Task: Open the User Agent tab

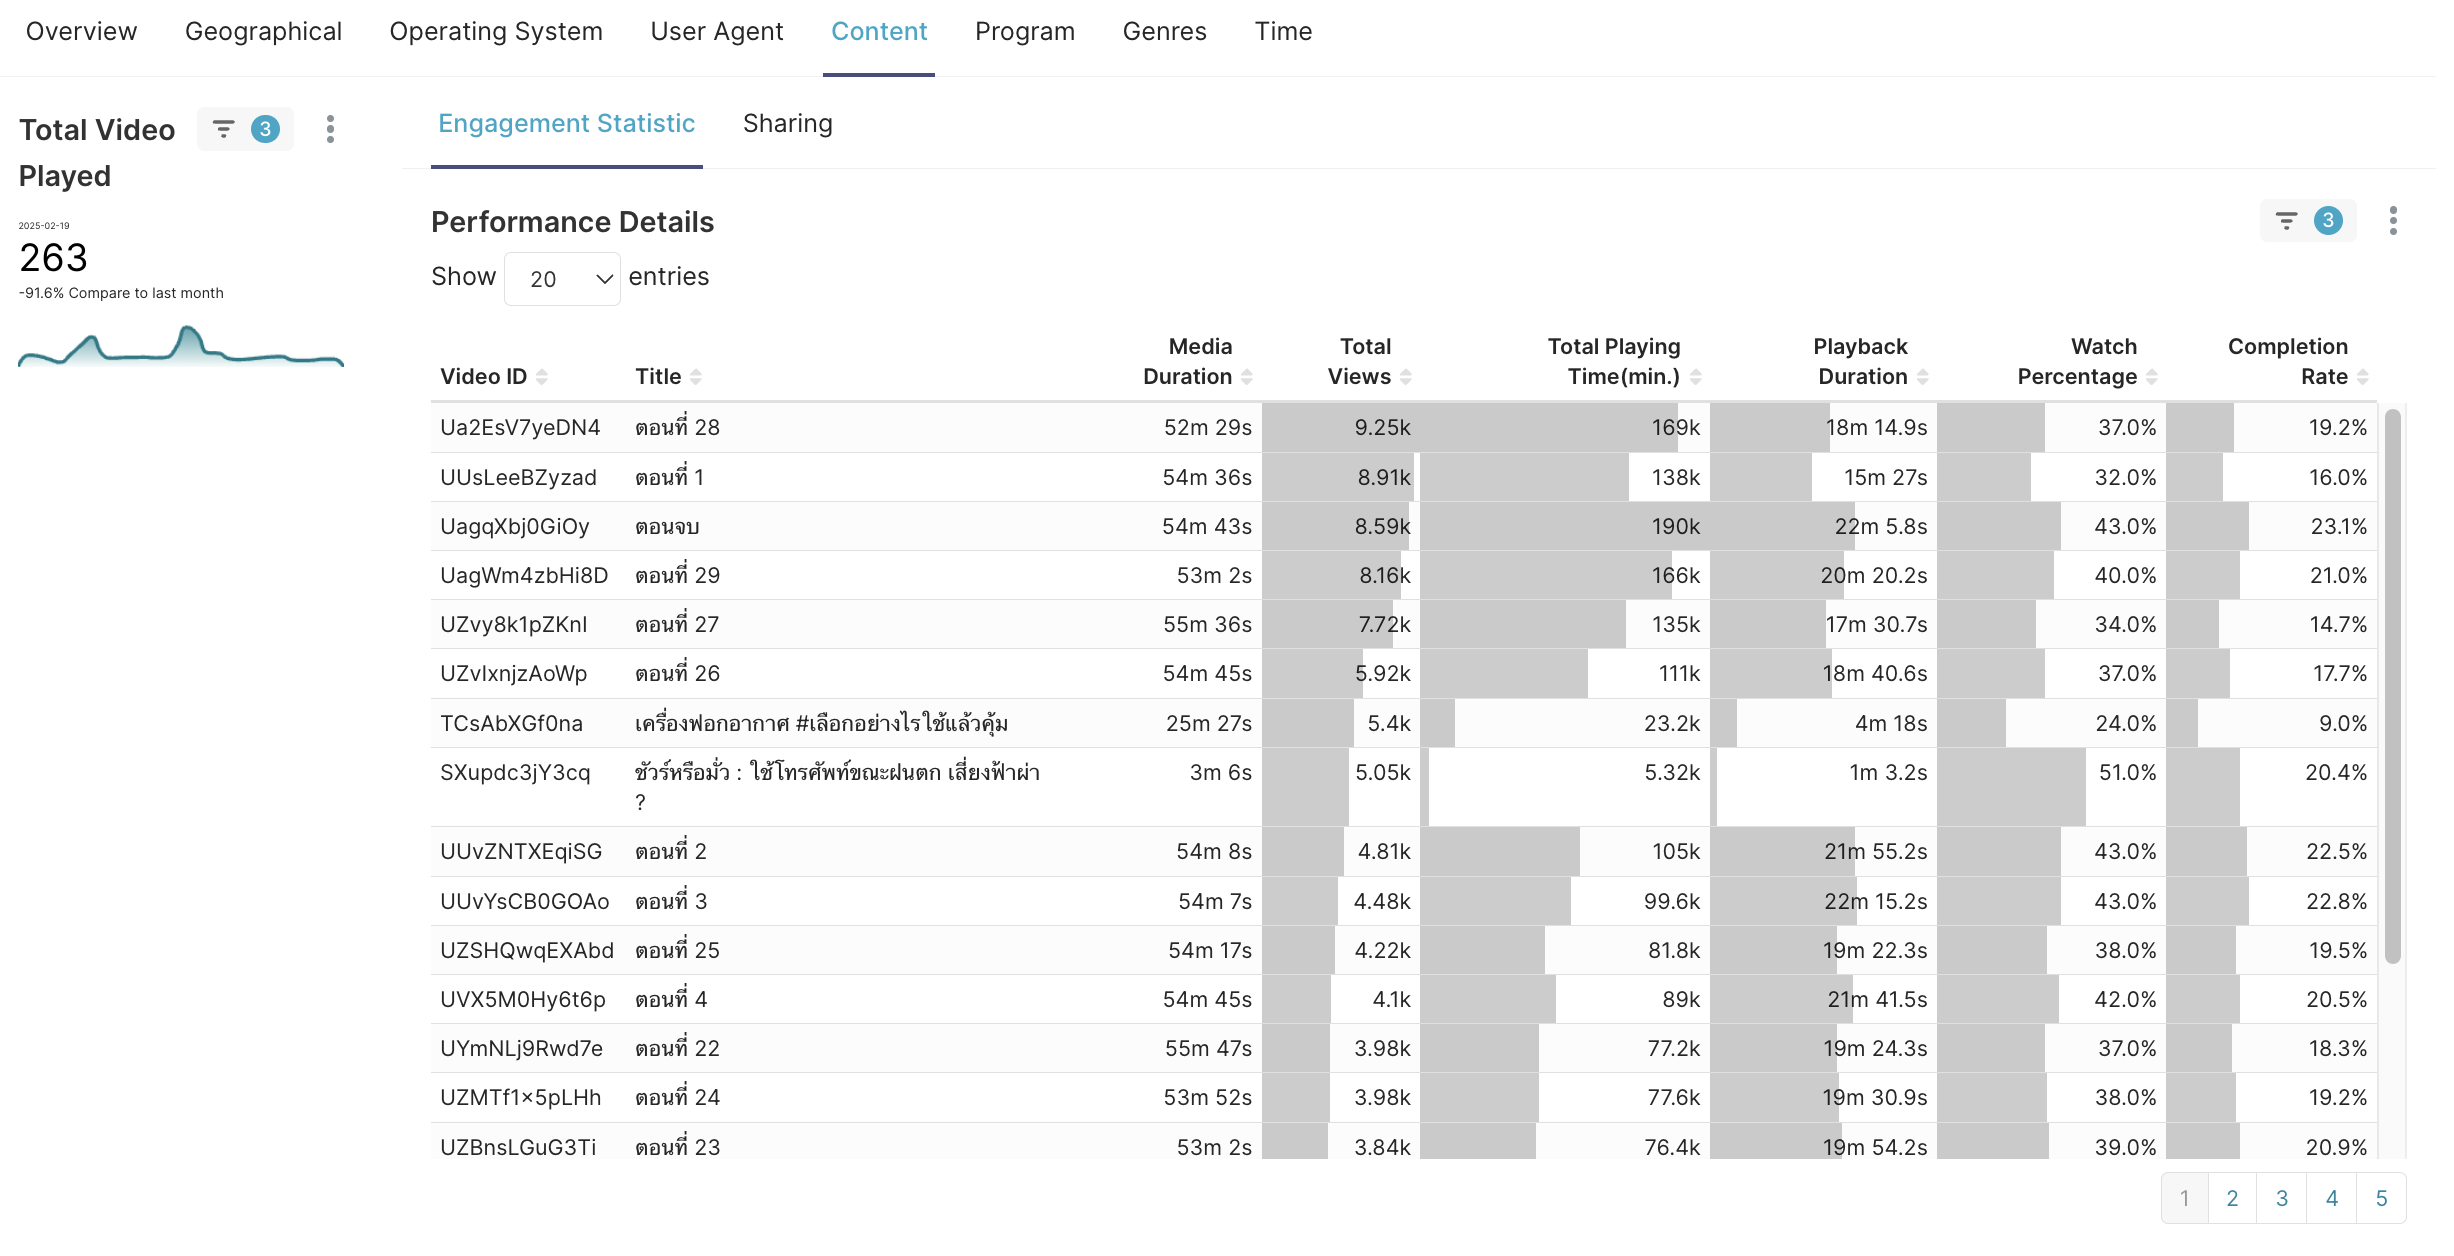Action: tap(717, 32)
